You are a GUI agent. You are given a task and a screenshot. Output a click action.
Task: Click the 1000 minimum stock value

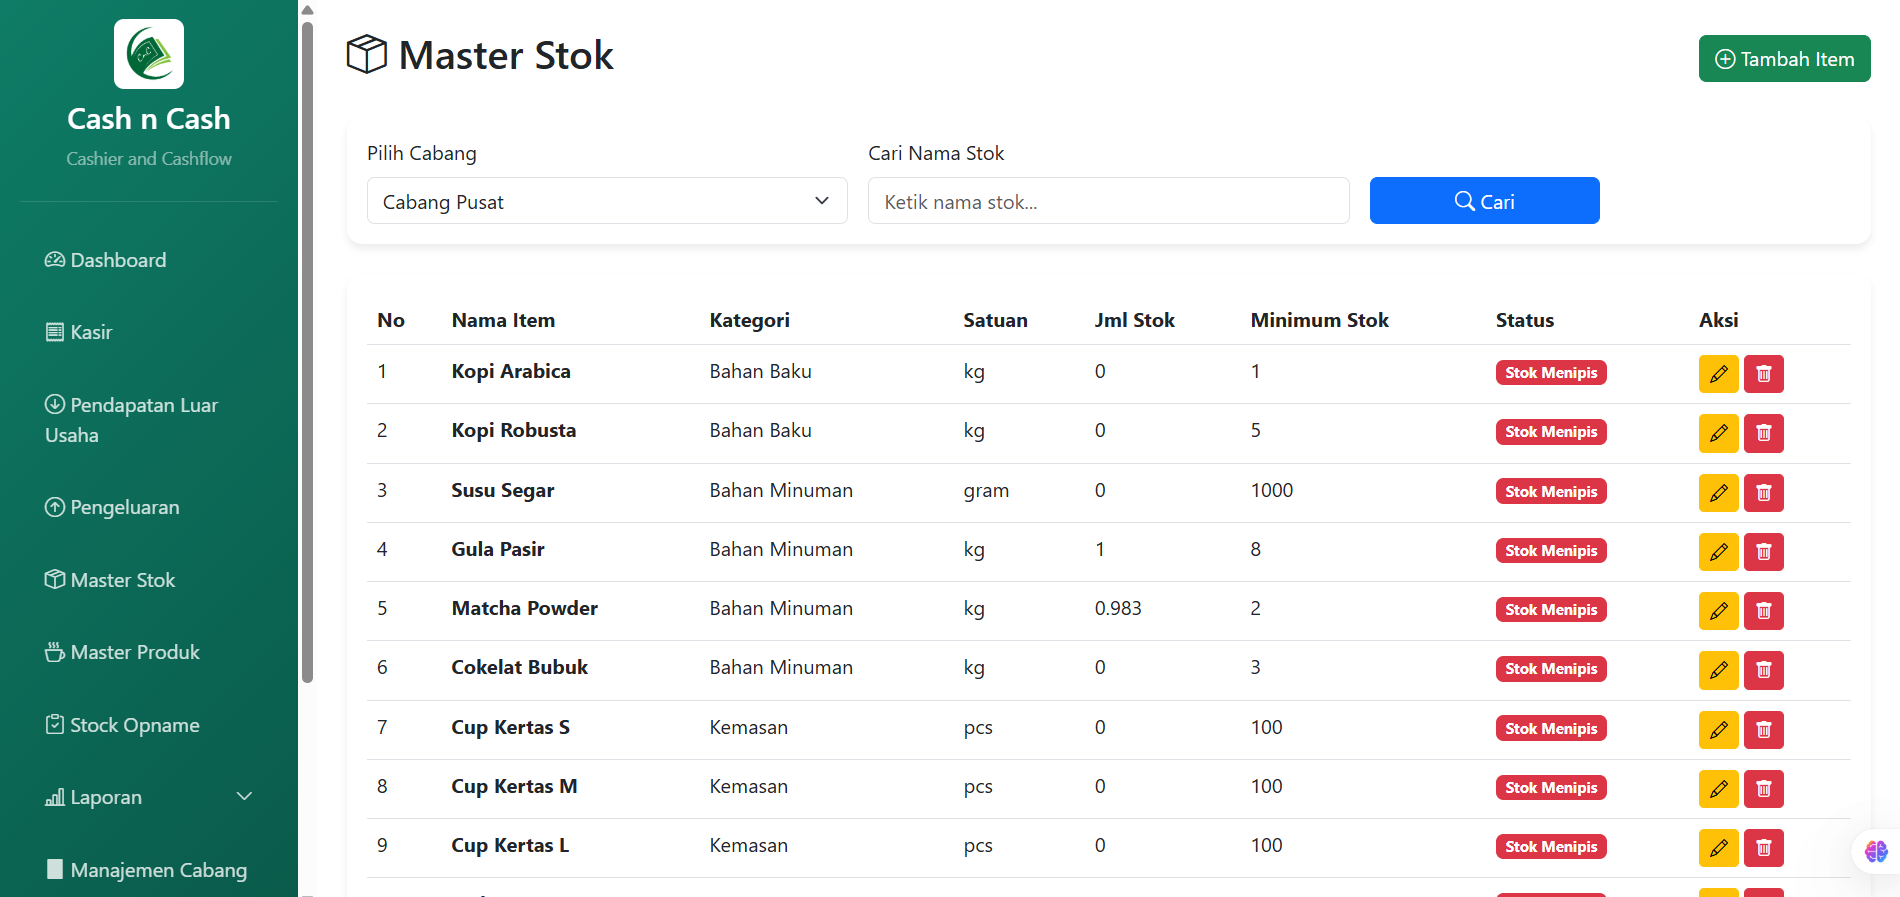[1271, 490]
